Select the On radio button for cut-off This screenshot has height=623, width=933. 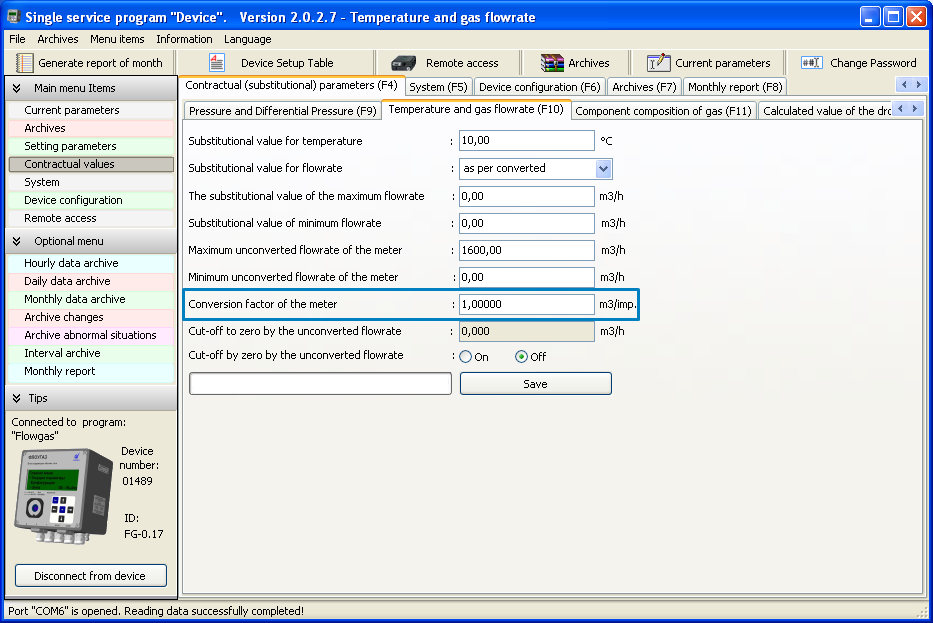pyautogui.click(x=465, y=356)
